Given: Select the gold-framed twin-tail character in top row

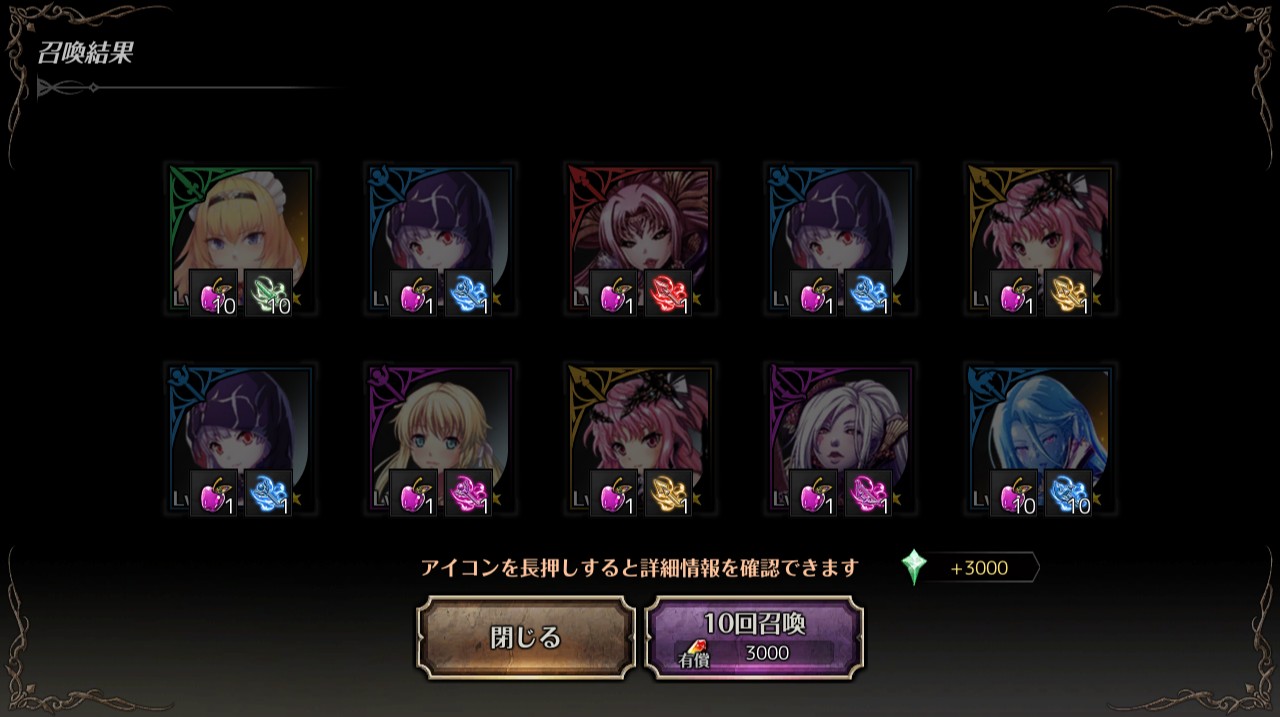Looking at the screenshot, I should tap(1040, 238).
